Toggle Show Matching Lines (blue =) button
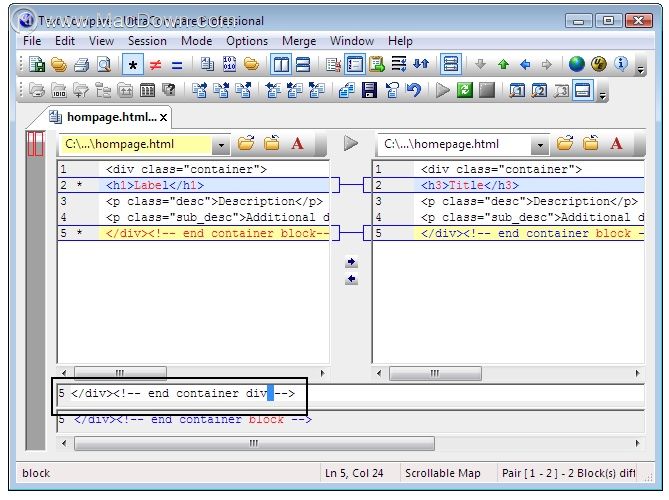Viewport: 669px width, 500px height. pos(177,65)
